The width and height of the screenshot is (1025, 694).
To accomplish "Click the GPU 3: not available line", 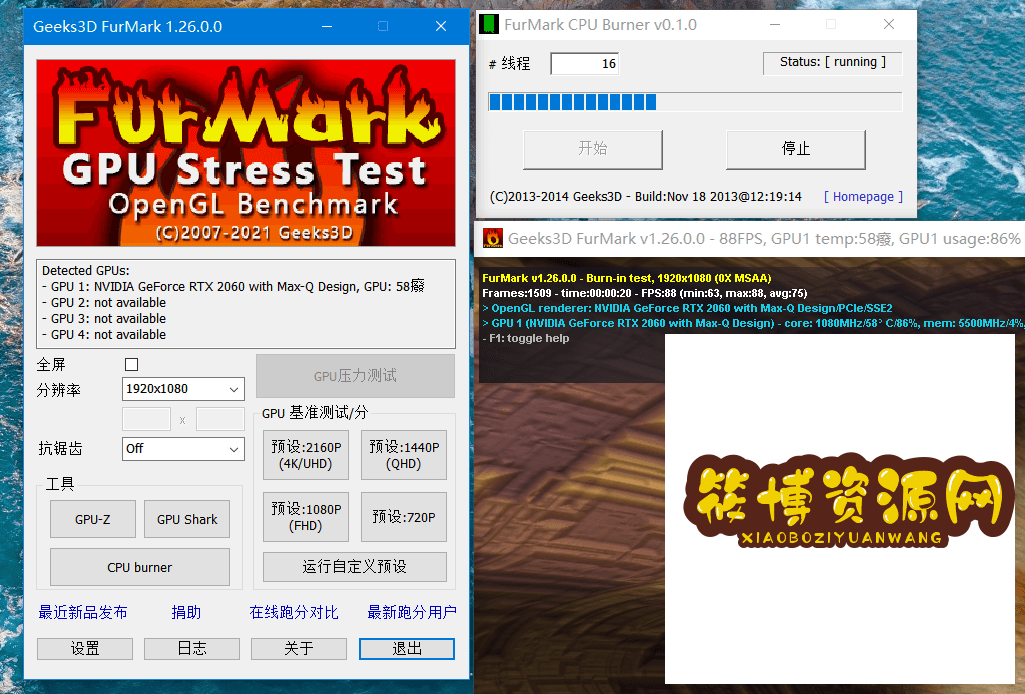I will tap(104, 319).
